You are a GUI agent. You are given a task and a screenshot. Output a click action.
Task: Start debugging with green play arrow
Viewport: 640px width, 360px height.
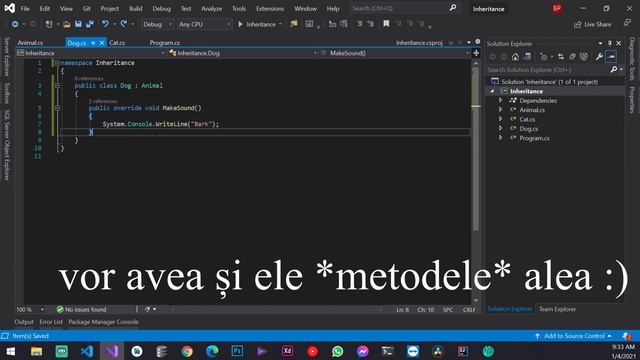[240, 24]
